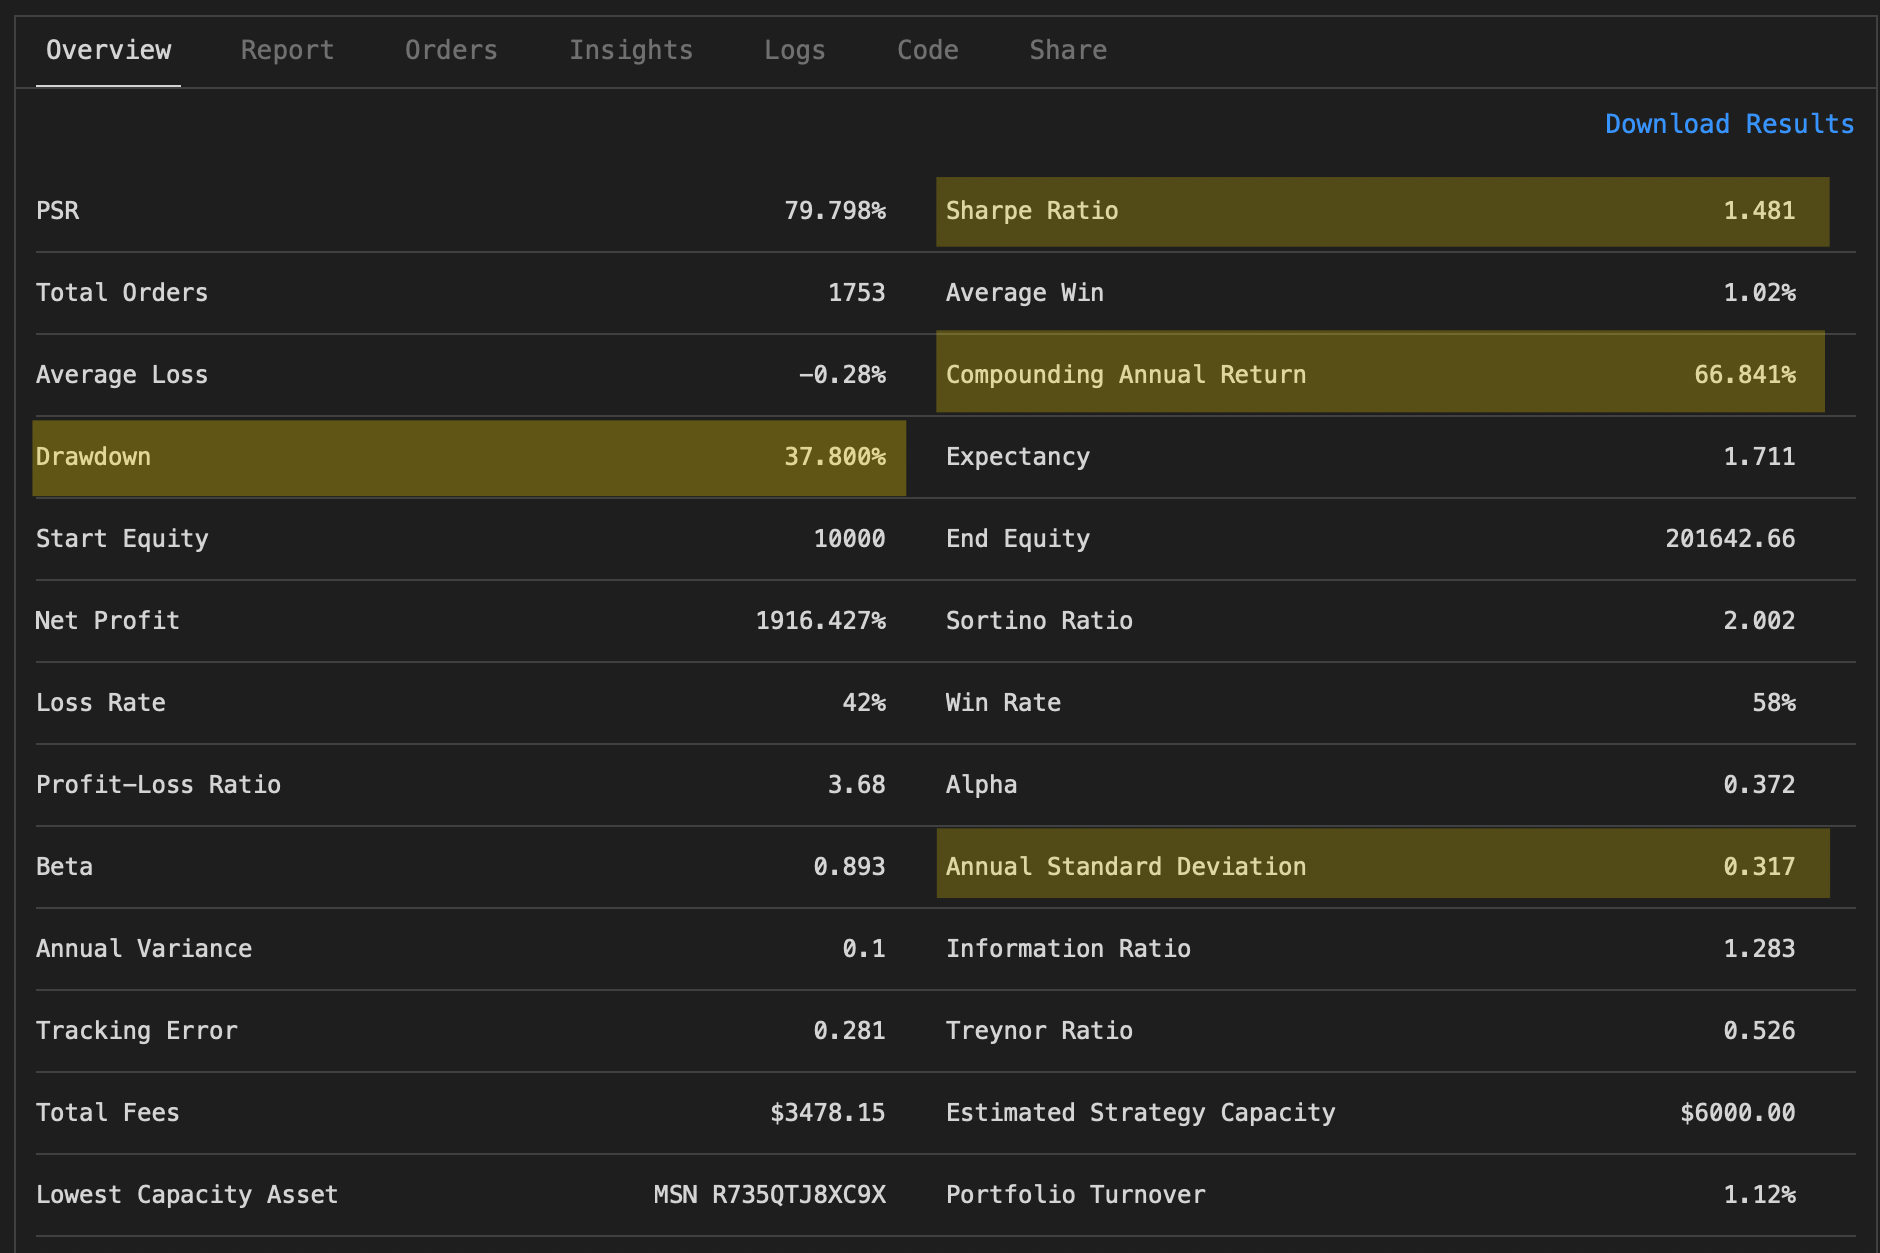The image size is (1880, 1253).
Task: Click the Net Profit label
Action: [108, 621]
